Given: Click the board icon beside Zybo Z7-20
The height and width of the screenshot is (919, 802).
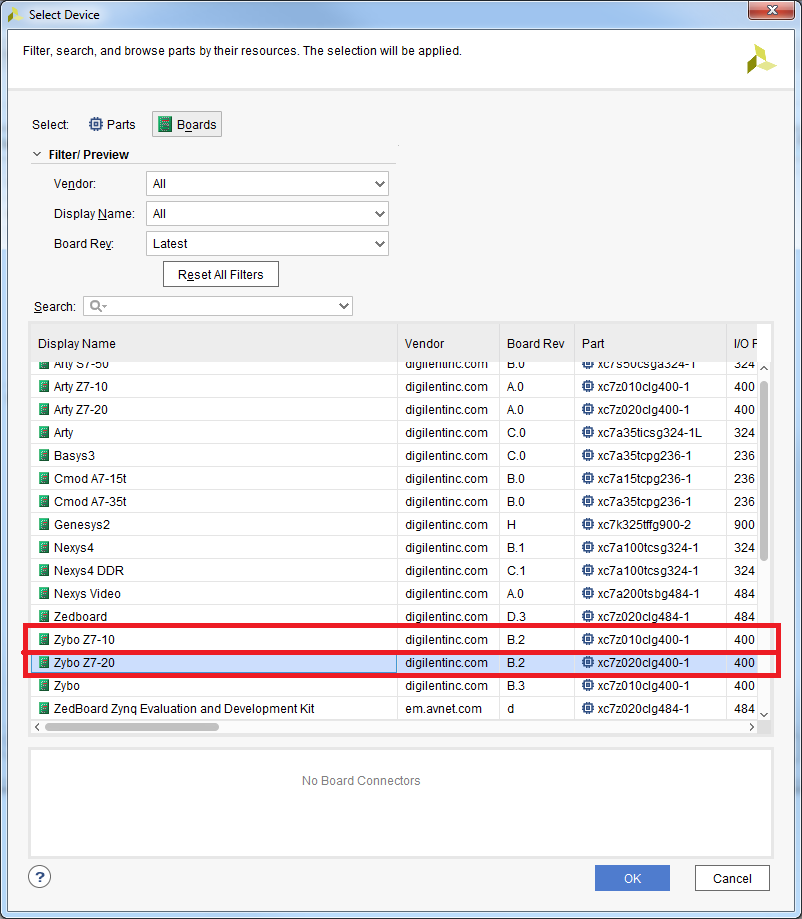Looking at the screenshot, I should 44,662.
